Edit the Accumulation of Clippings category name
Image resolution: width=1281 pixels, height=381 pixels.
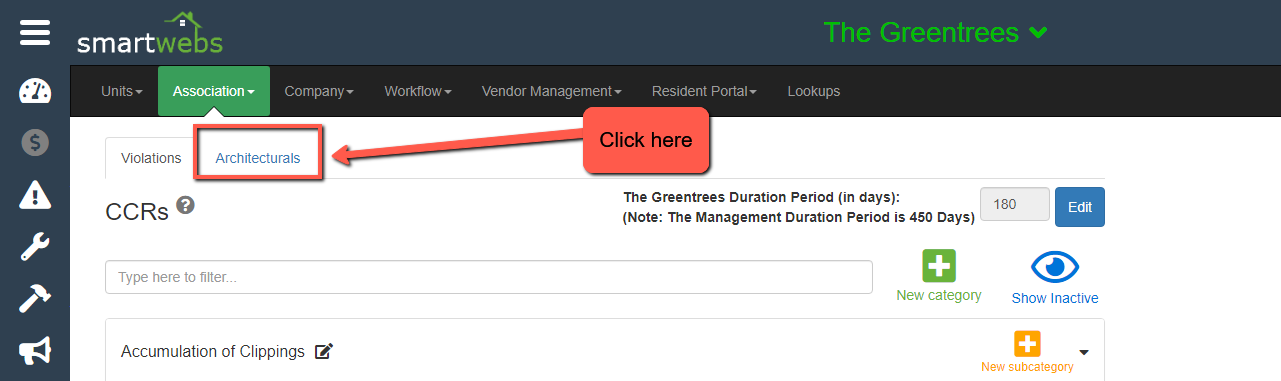tap(323, 351)
